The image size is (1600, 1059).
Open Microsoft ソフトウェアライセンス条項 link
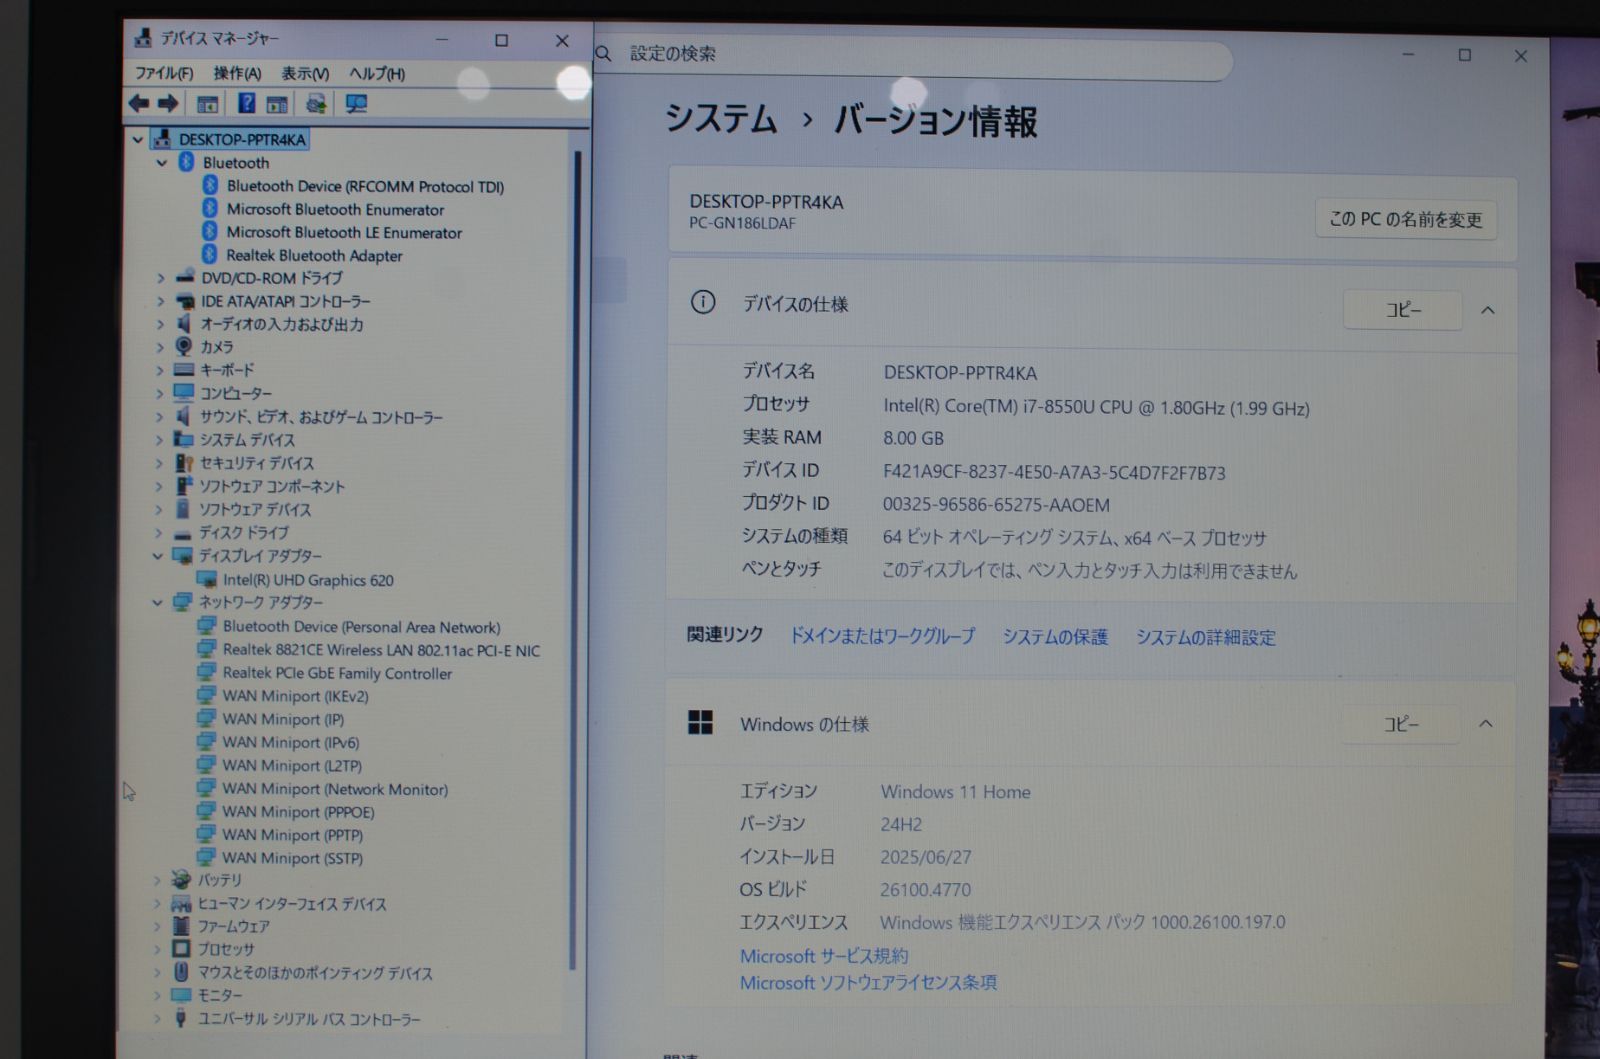(868, 983)
